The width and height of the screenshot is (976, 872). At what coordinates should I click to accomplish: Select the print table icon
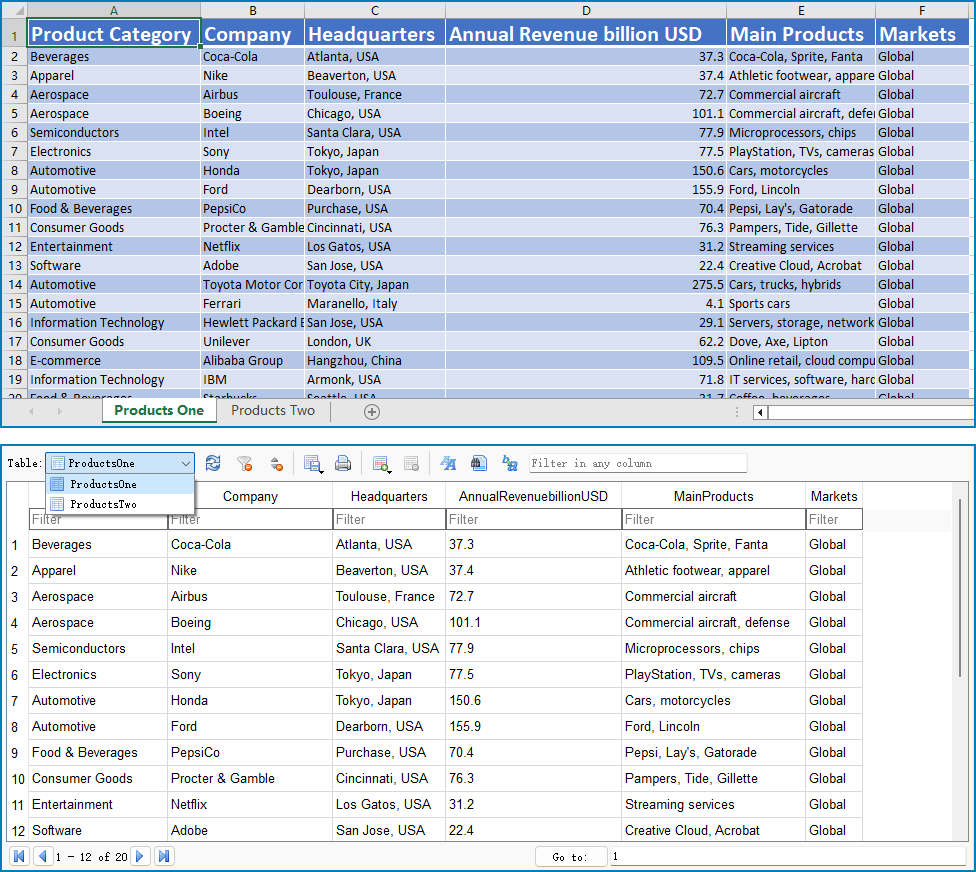pos(342,462)
